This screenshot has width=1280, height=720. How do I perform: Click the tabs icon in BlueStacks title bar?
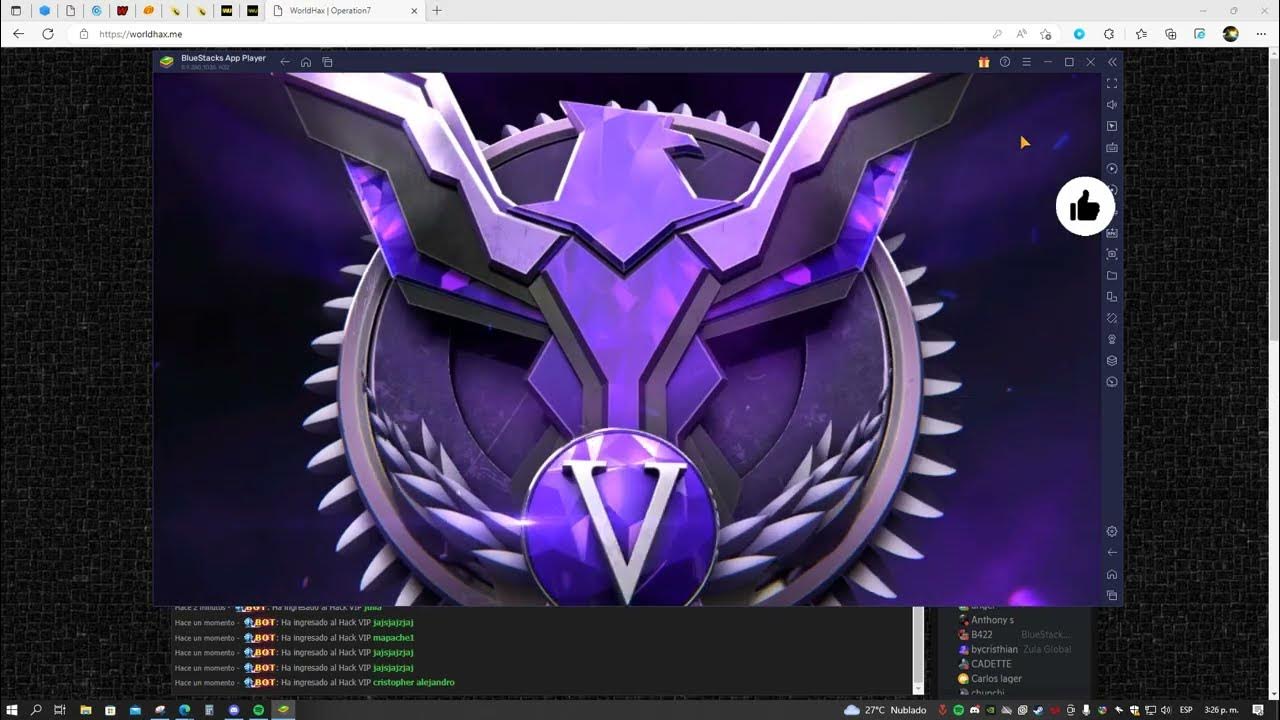[x=327, y=62]
